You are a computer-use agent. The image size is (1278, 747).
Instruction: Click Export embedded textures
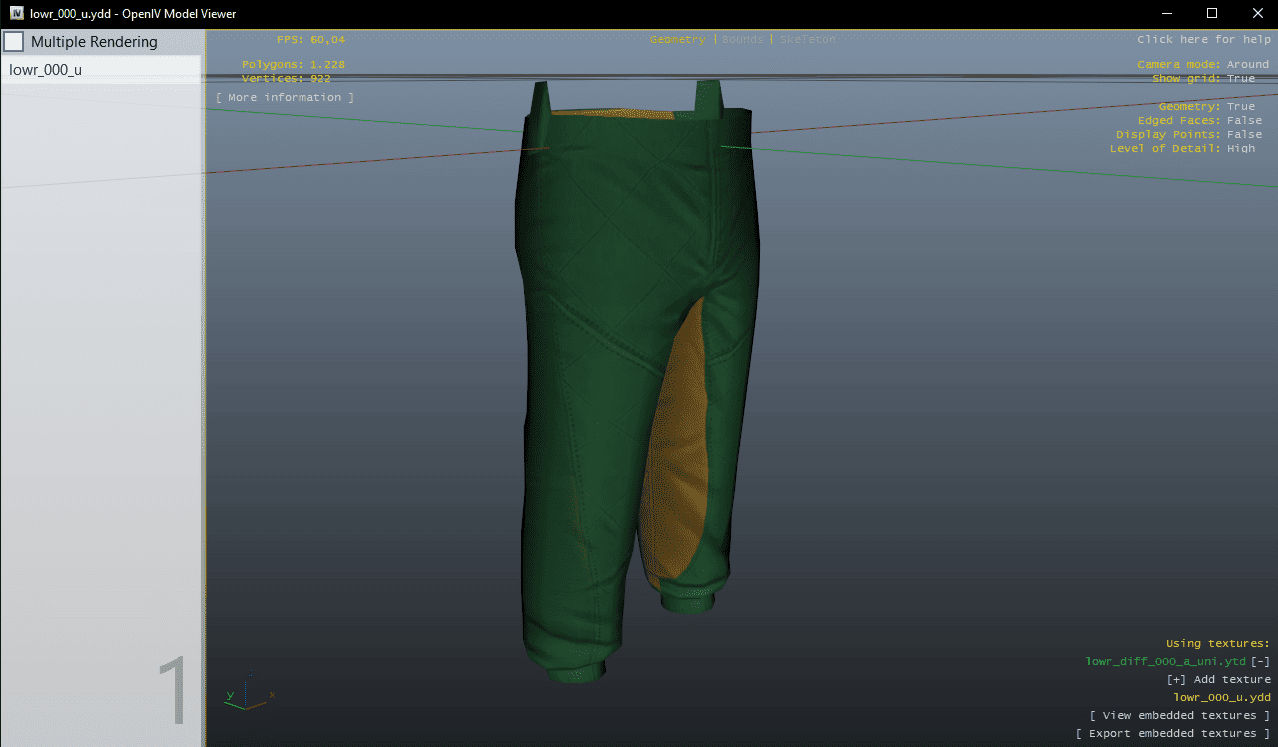1172,733
